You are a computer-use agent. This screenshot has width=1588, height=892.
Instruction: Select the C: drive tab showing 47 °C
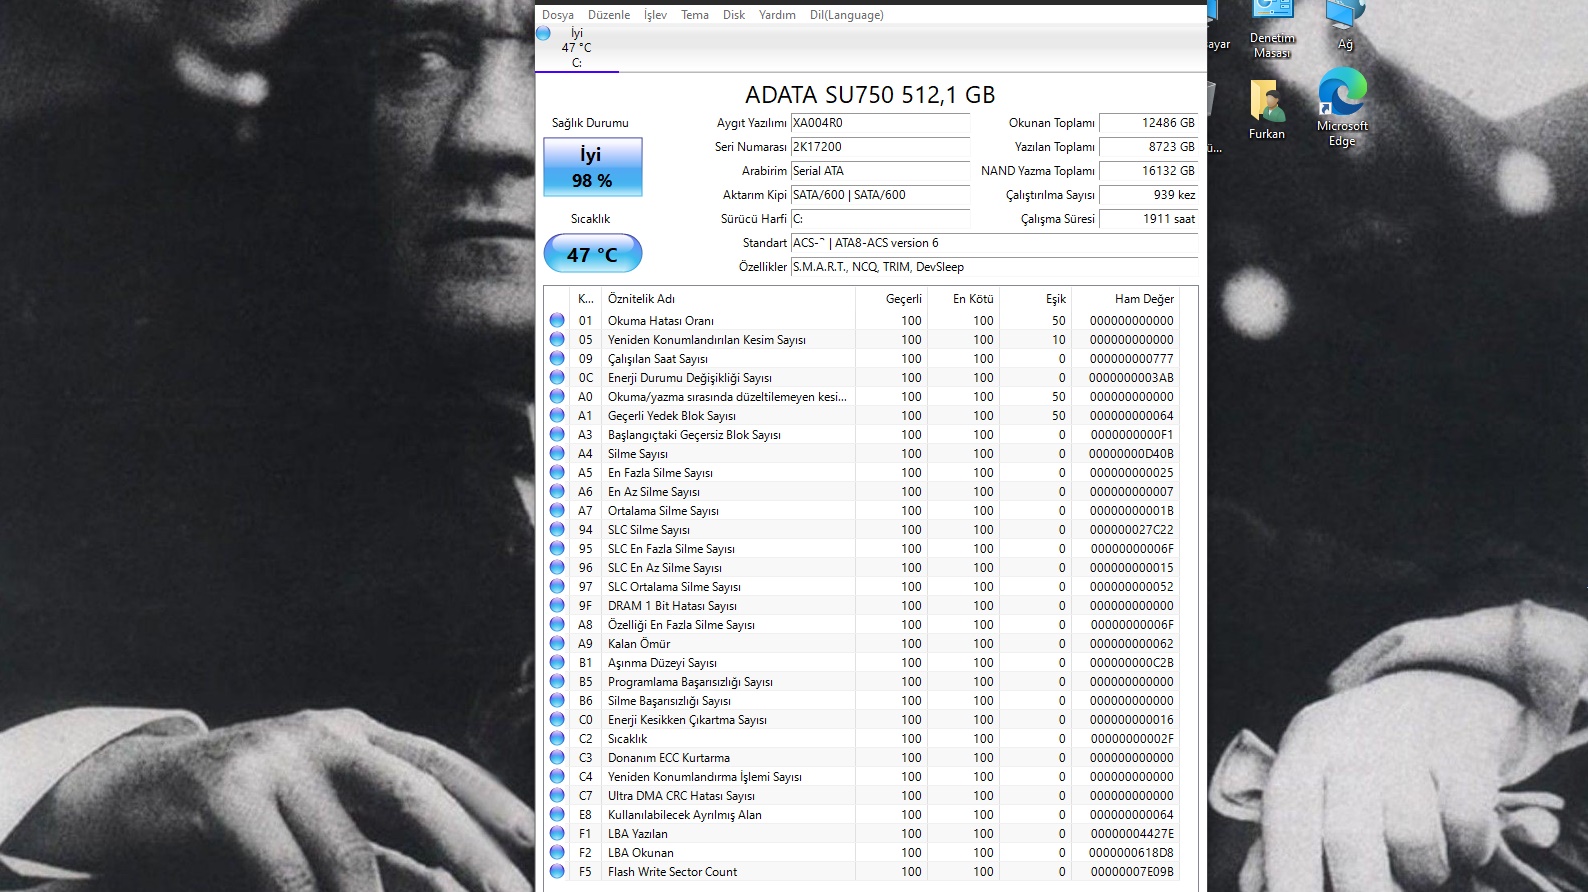(x=577, y=48)
